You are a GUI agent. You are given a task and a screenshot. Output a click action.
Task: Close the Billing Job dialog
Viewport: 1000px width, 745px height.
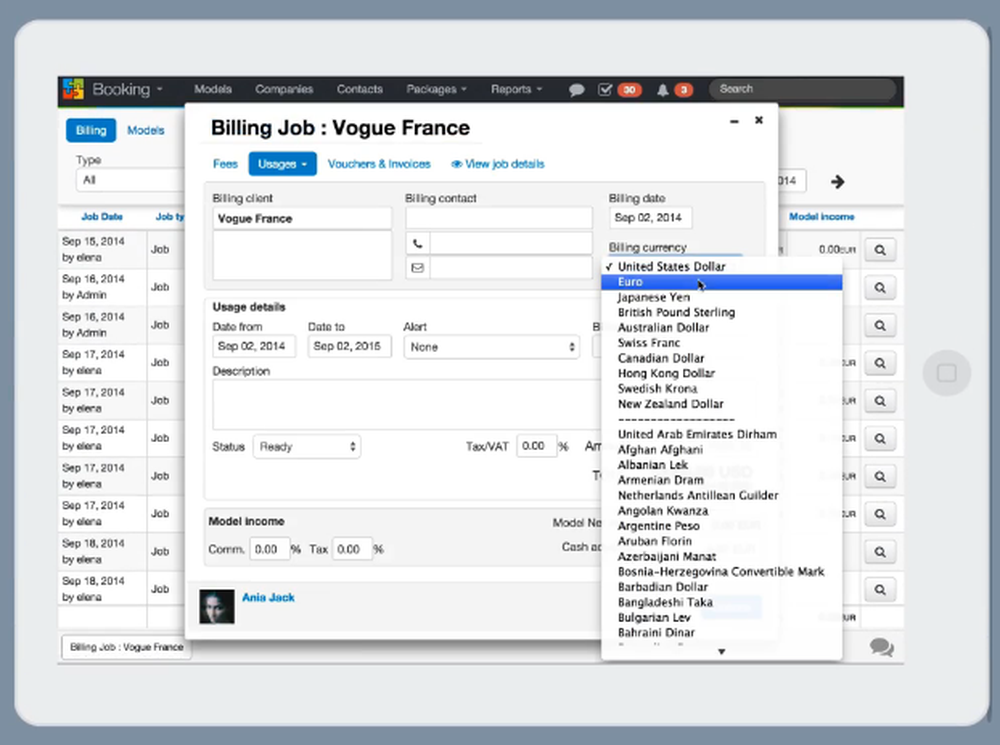(759, 120)
